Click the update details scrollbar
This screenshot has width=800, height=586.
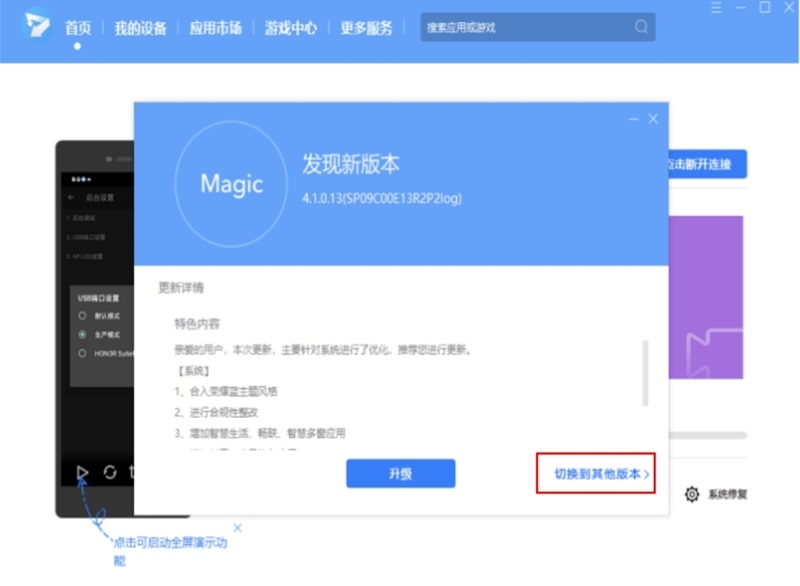645,373
